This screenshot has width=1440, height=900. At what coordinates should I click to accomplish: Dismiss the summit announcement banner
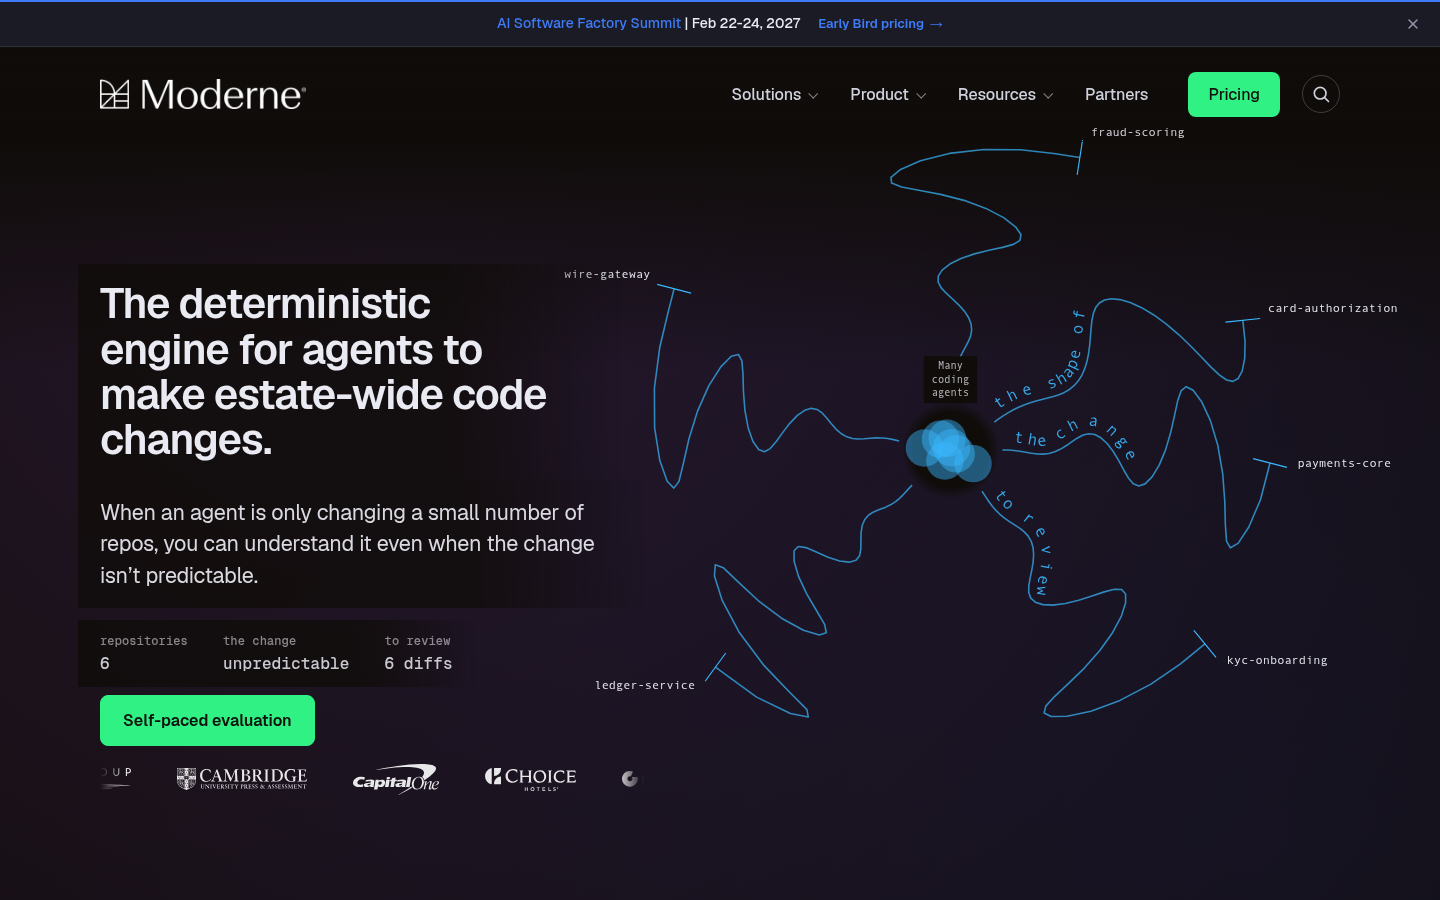click(1413, 24)
